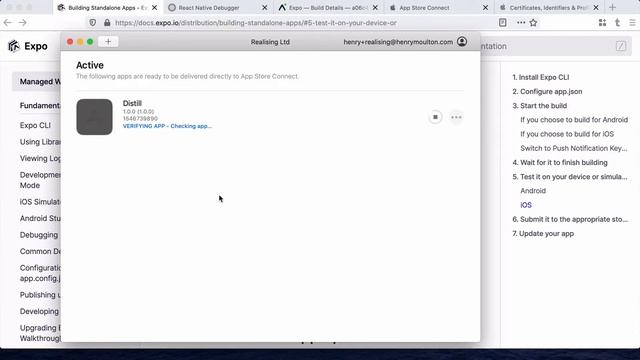This screenshot has width=640, height=360.
Task: Select the iOS subsection link
Action: pyautogui.click(x=526, y=205)
